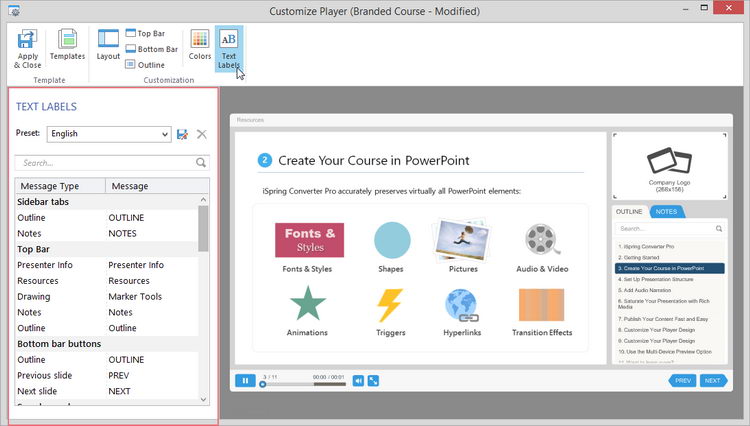Select the Previous slide row
Screen dimensions: 750x426
point(107,375)
